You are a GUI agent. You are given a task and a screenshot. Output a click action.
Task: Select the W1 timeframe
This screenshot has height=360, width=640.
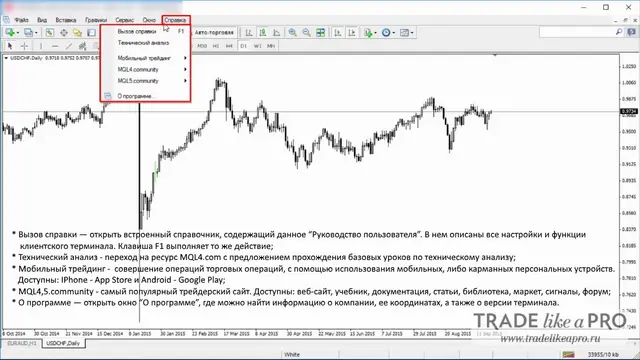point(257,46)
